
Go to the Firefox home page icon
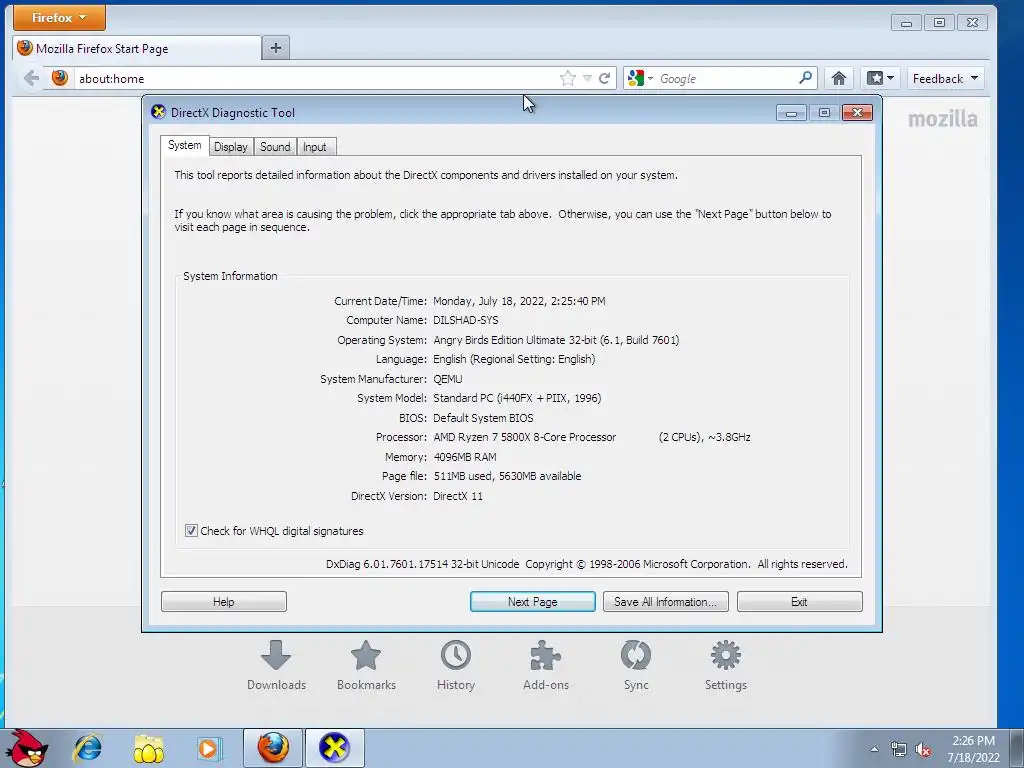(839, 78)
